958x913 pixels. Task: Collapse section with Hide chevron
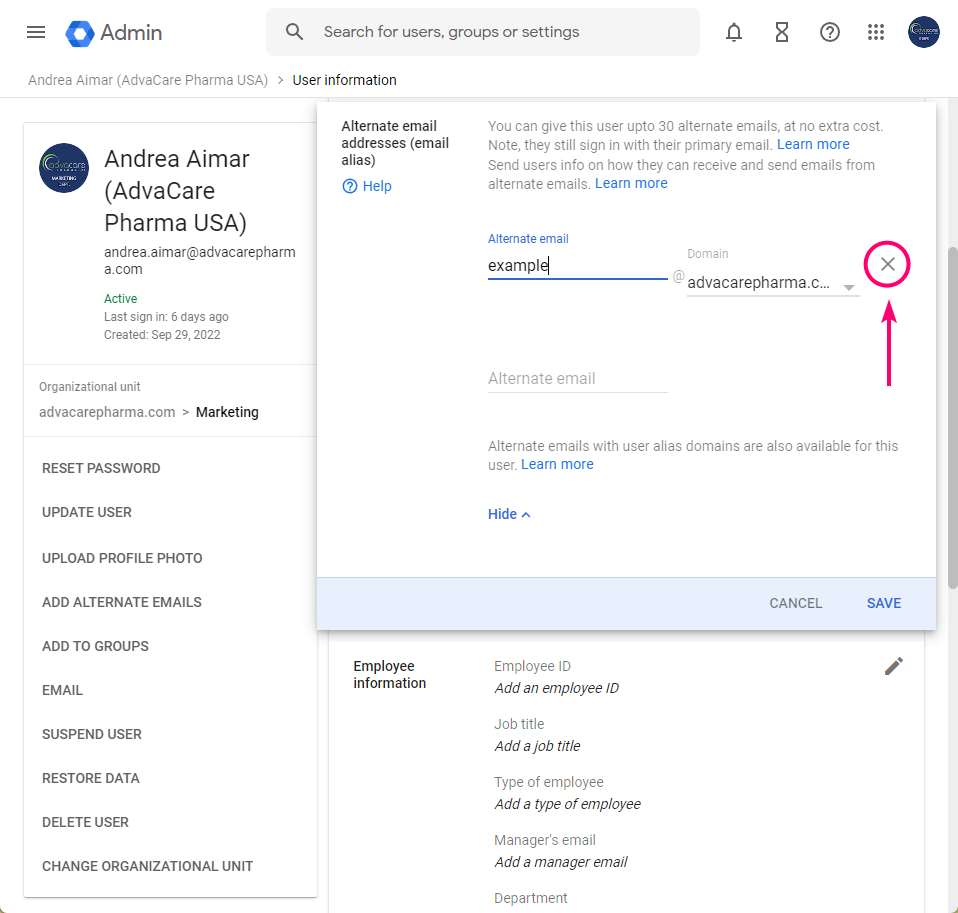pyautogui.click(x=509, y=514)
